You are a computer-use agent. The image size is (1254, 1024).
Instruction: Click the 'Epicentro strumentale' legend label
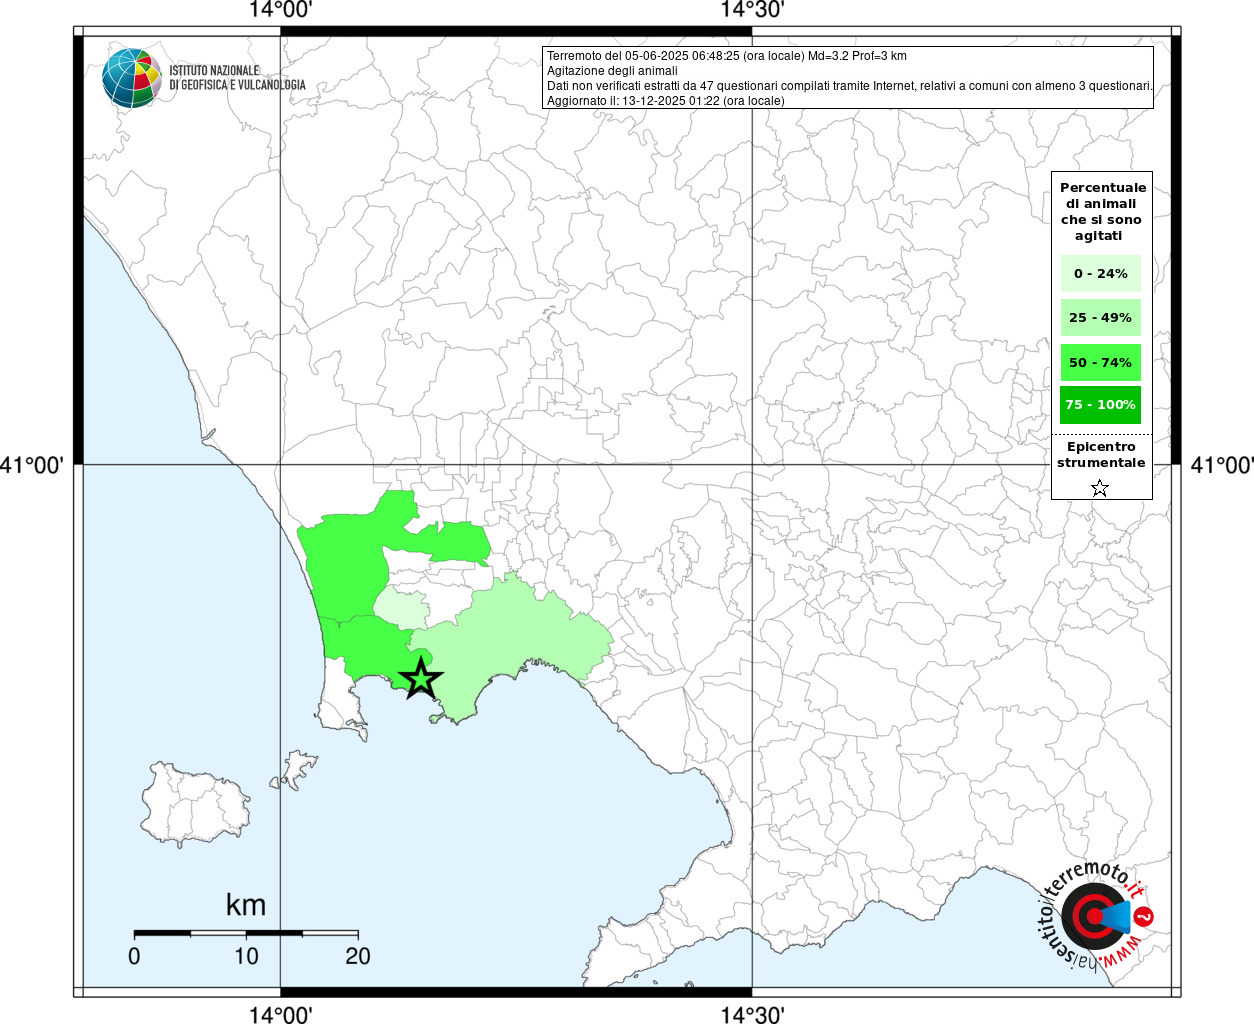tap(1101, 454)
